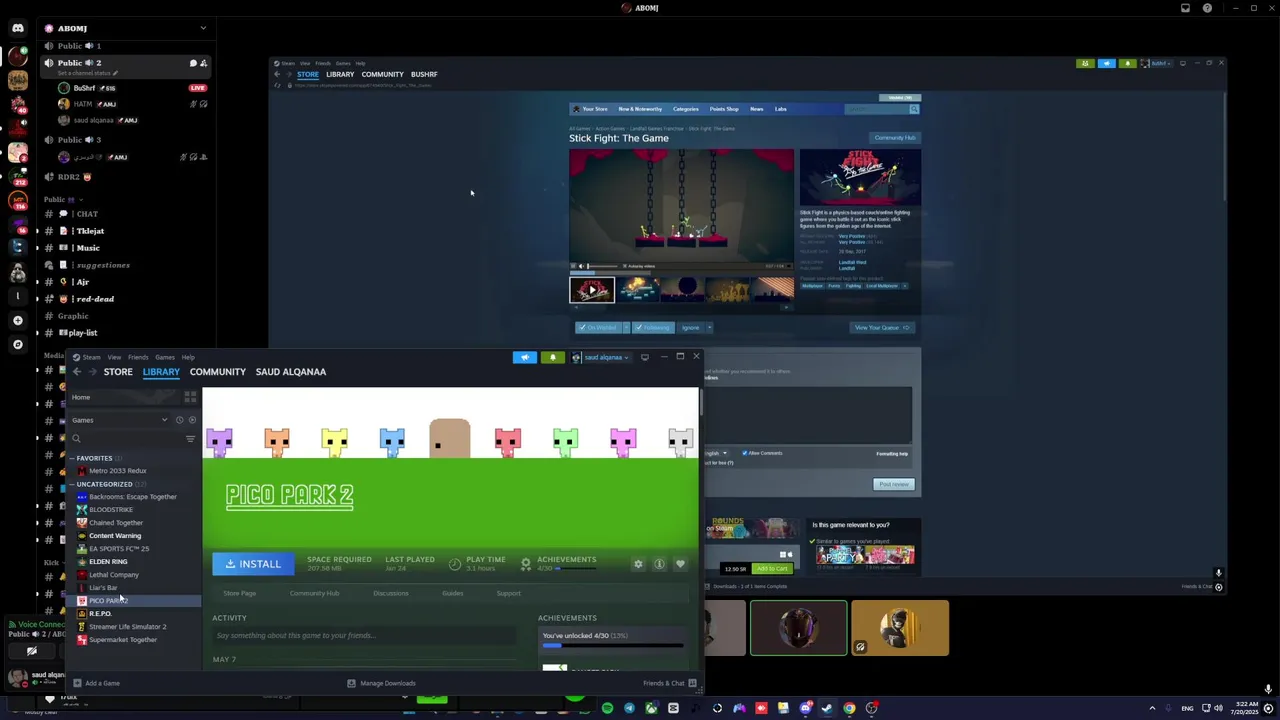Collapse the FAVORITES category

tap(72, 458)
